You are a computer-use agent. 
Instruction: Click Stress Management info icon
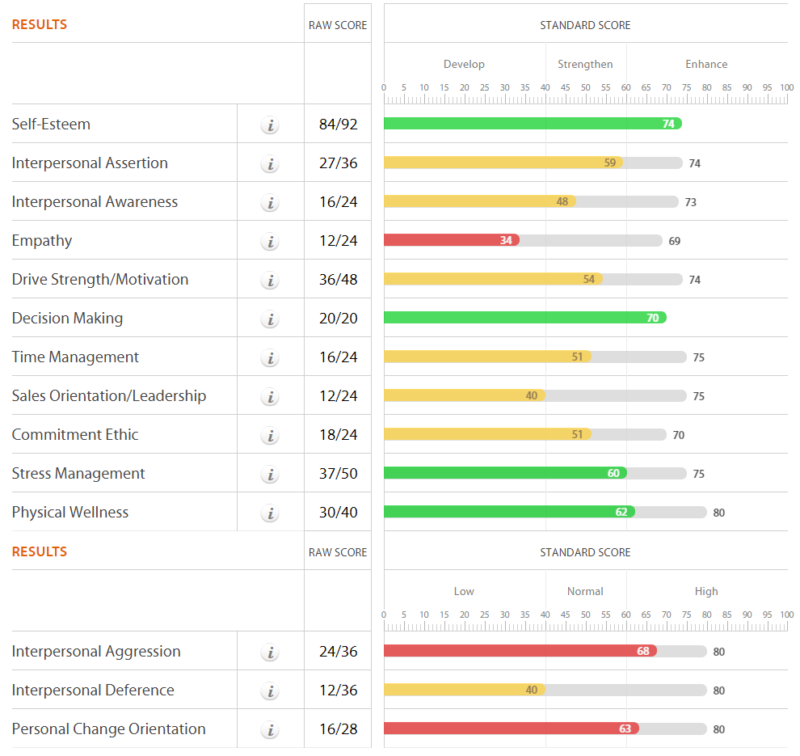pyautogui.click(x=270, y=474)
